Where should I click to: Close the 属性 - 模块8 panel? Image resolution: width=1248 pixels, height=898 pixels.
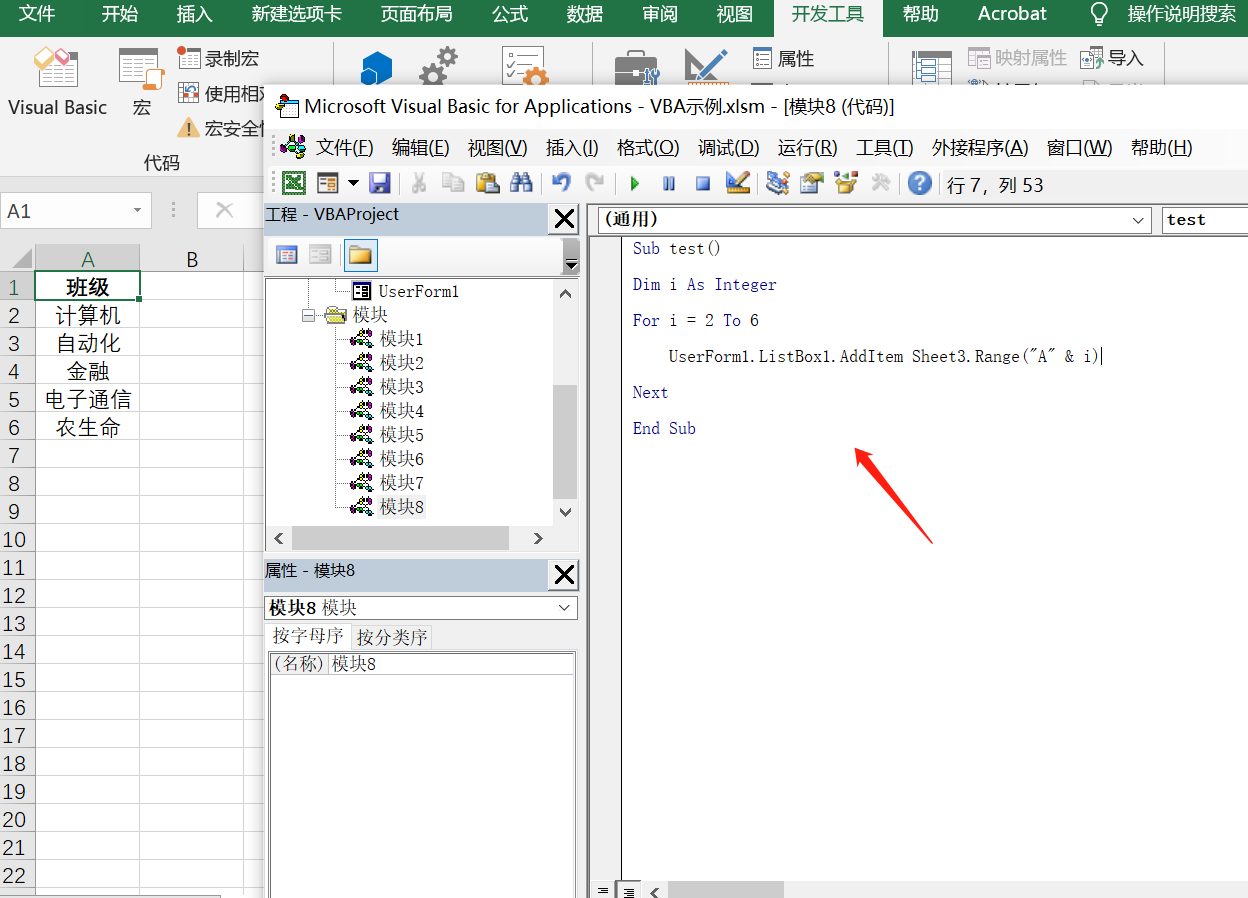[564, 574]
